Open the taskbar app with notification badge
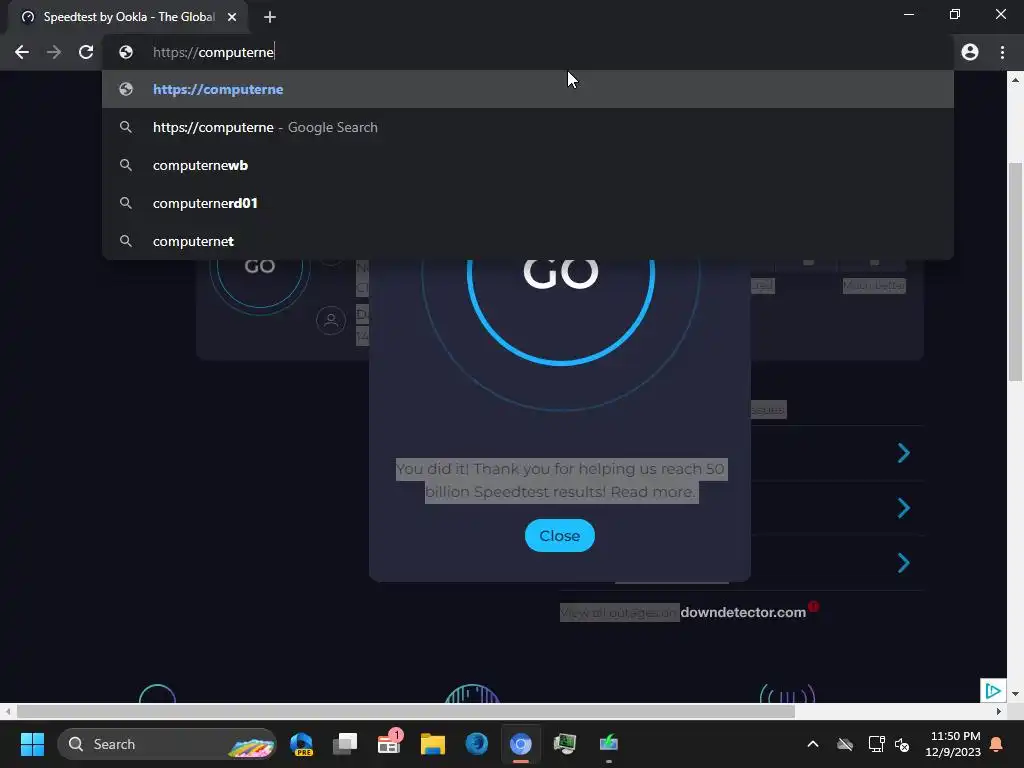Image resolution: width=1024 pixels, height=768 pixels. 389,744
